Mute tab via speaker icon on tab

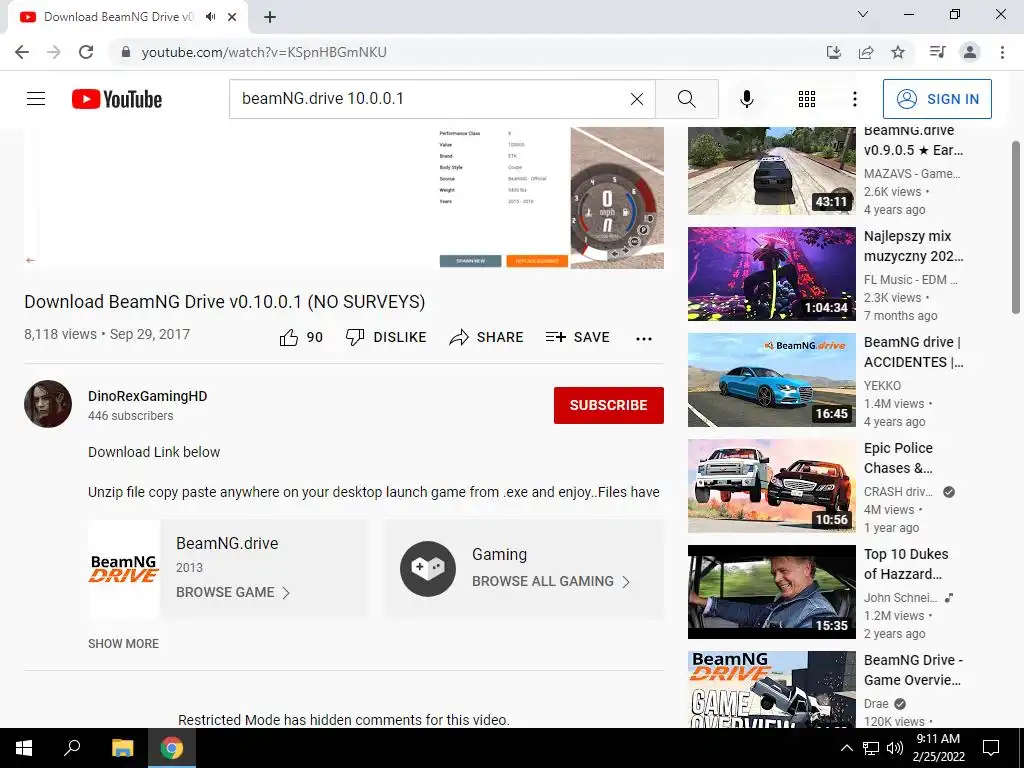pyautogui.click(x=210, y=17)
